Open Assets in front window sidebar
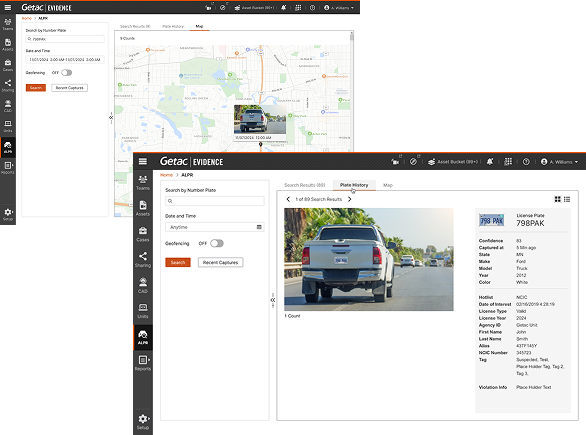Image resolution: width=586 pixels, height=435 pixels. pyautogui.click(x=143, y=209)
